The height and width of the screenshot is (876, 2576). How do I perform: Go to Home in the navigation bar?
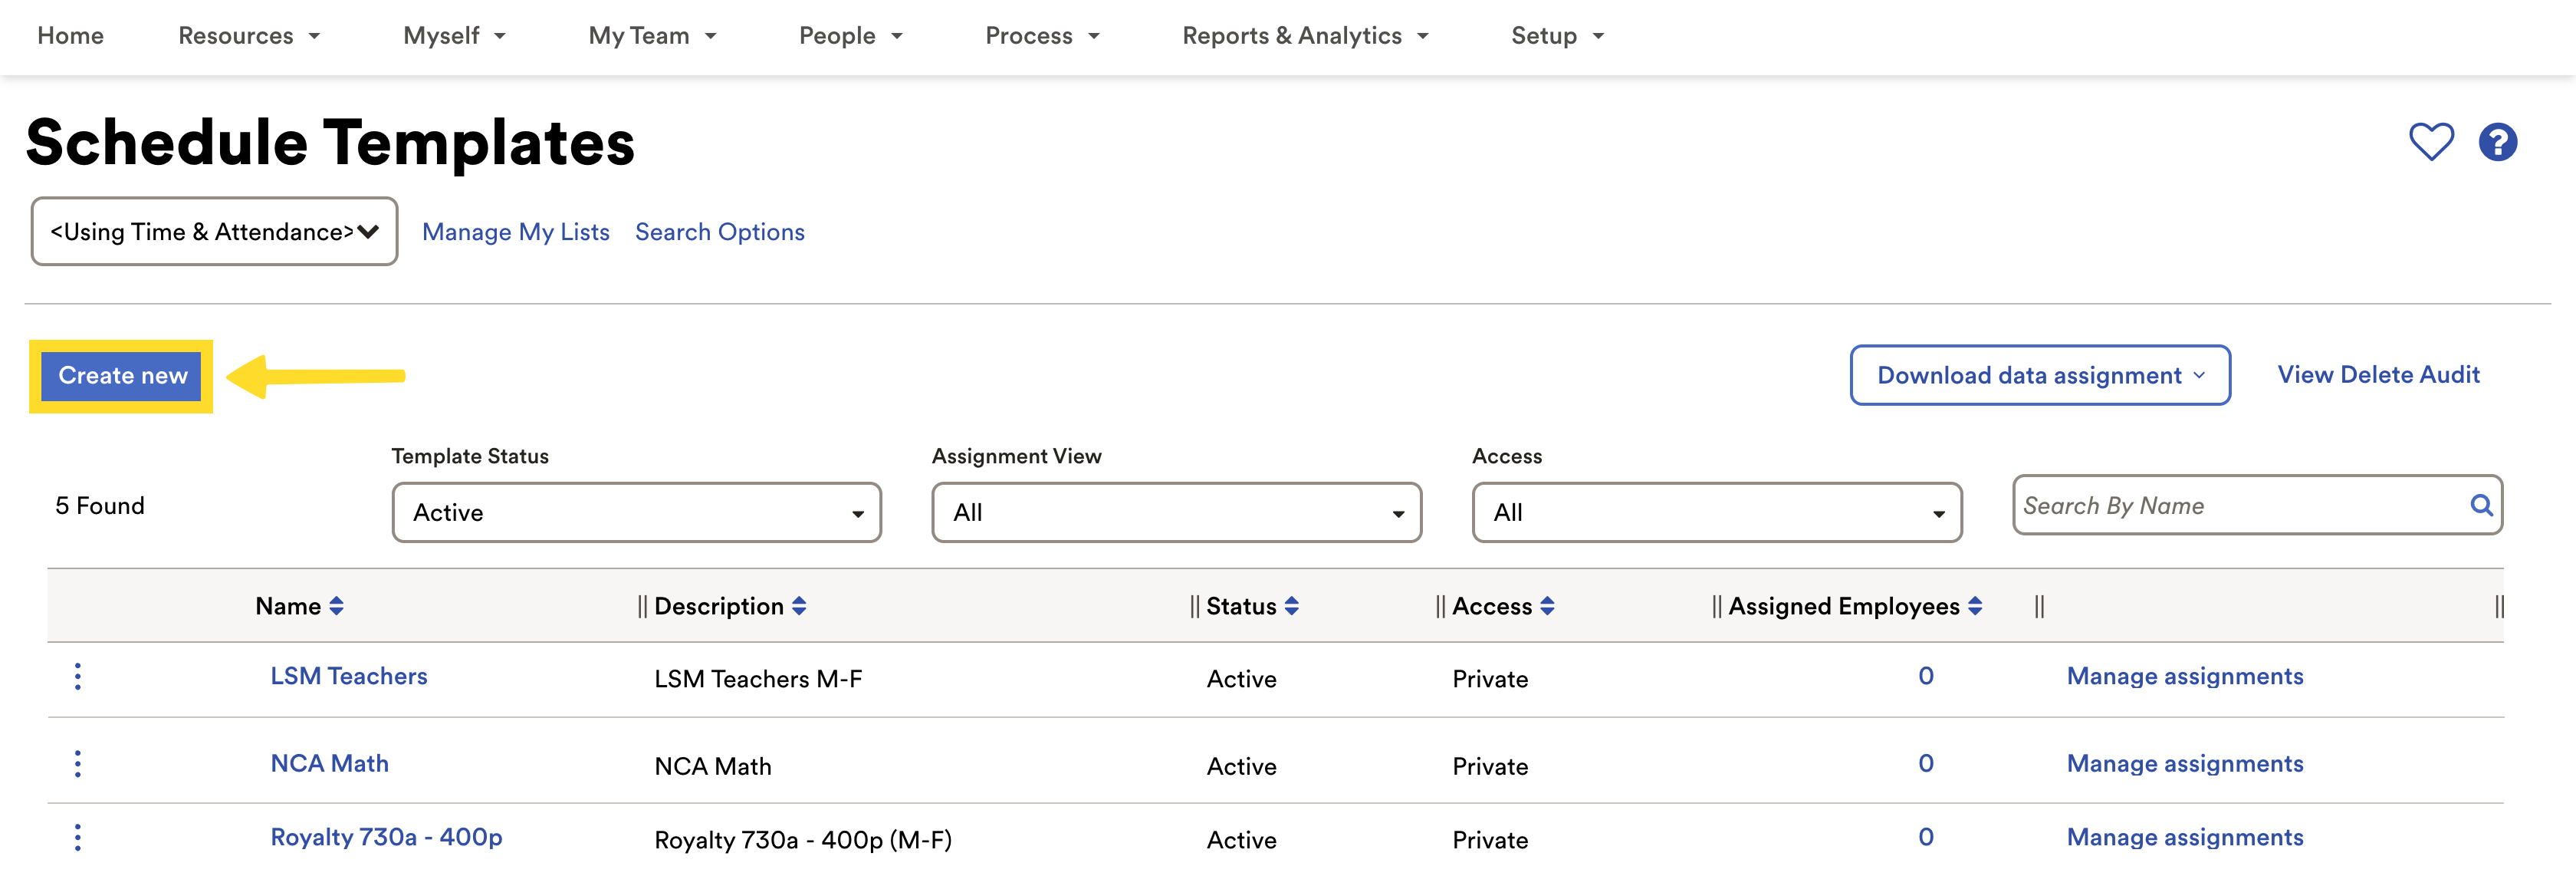(70, 36)
